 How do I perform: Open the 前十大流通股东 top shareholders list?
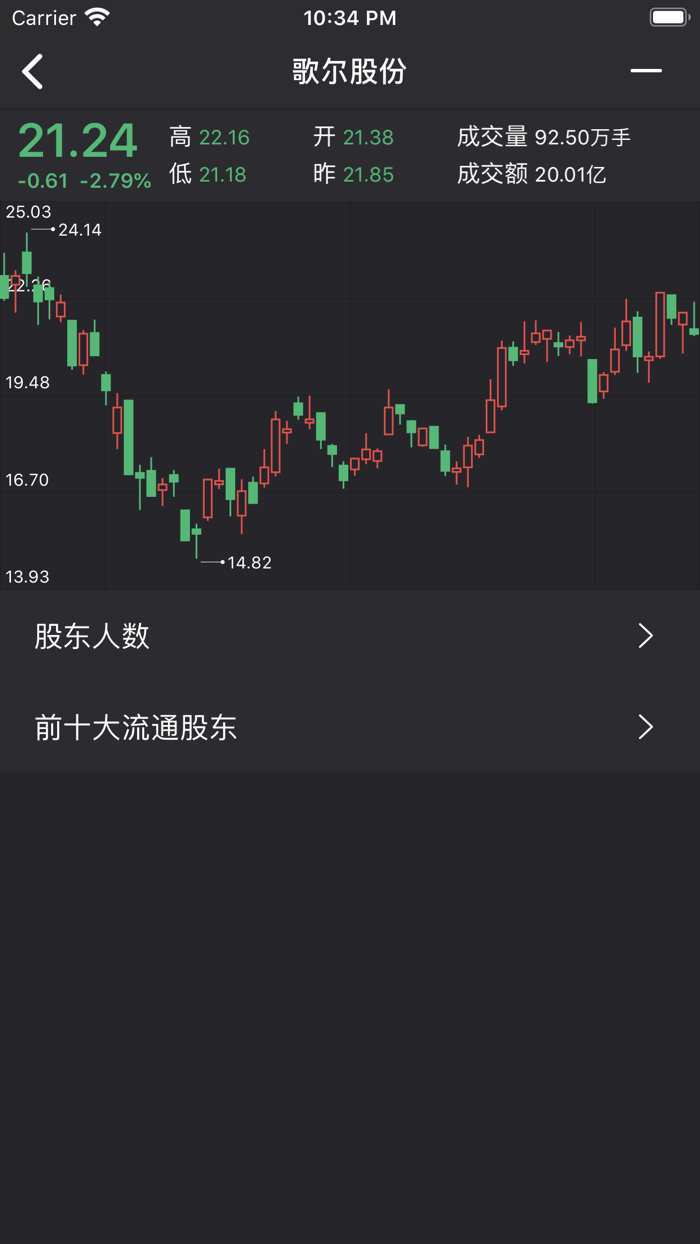tap(135, 728)
